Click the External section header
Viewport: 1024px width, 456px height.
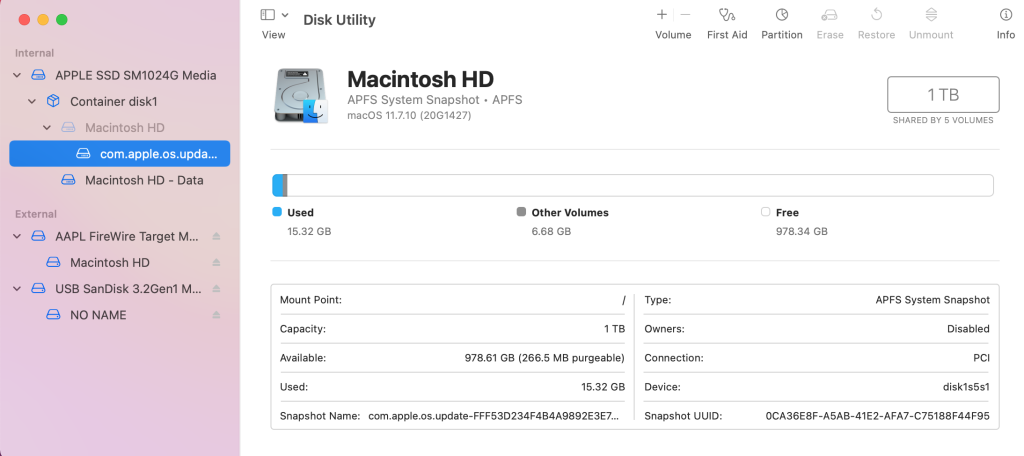point(36,214)
